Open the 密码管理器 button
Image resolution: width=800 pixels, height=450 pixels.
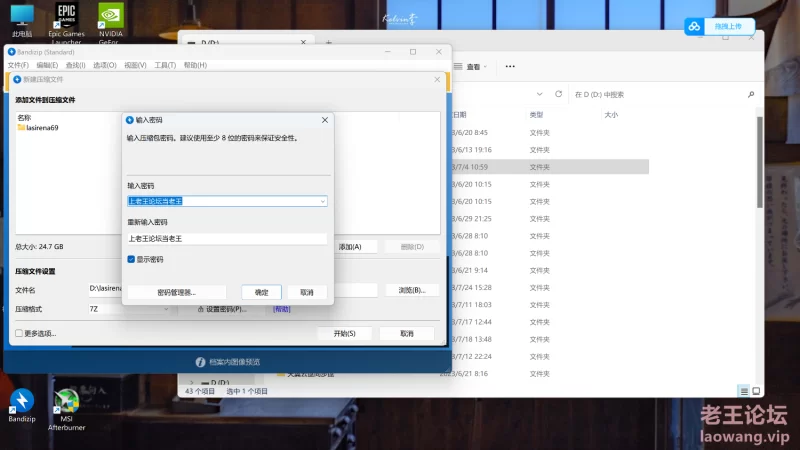point(177,292)
